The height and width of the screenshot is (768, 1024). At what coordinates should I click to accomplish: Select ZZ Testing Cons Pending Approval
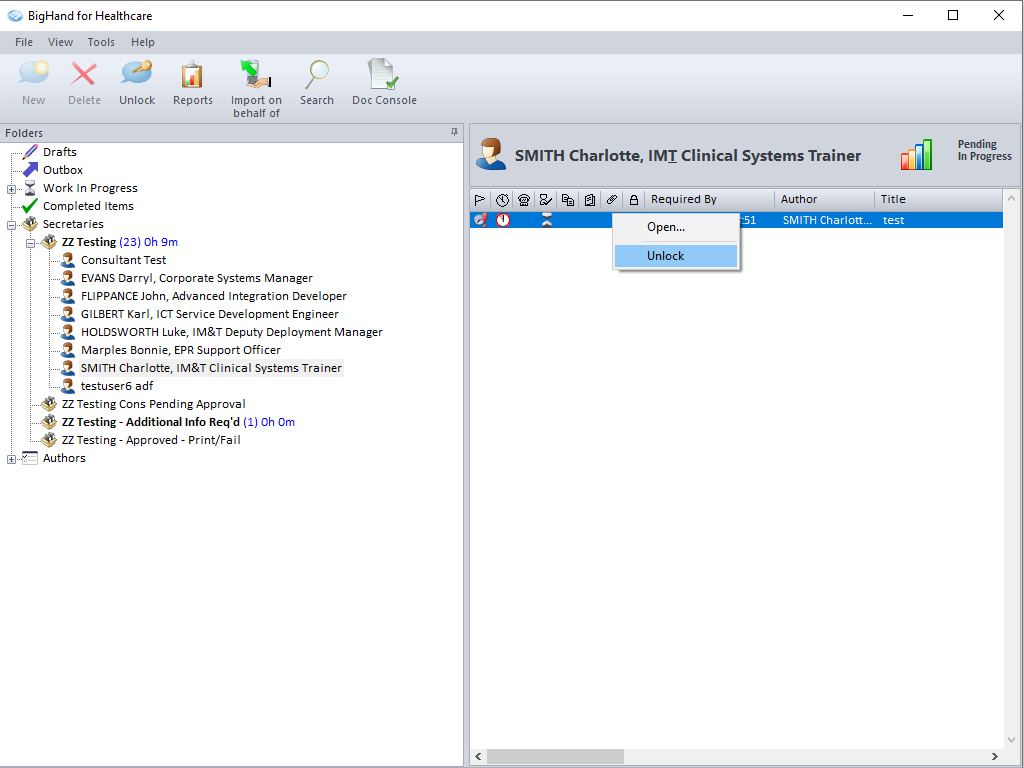click(153, 404)
